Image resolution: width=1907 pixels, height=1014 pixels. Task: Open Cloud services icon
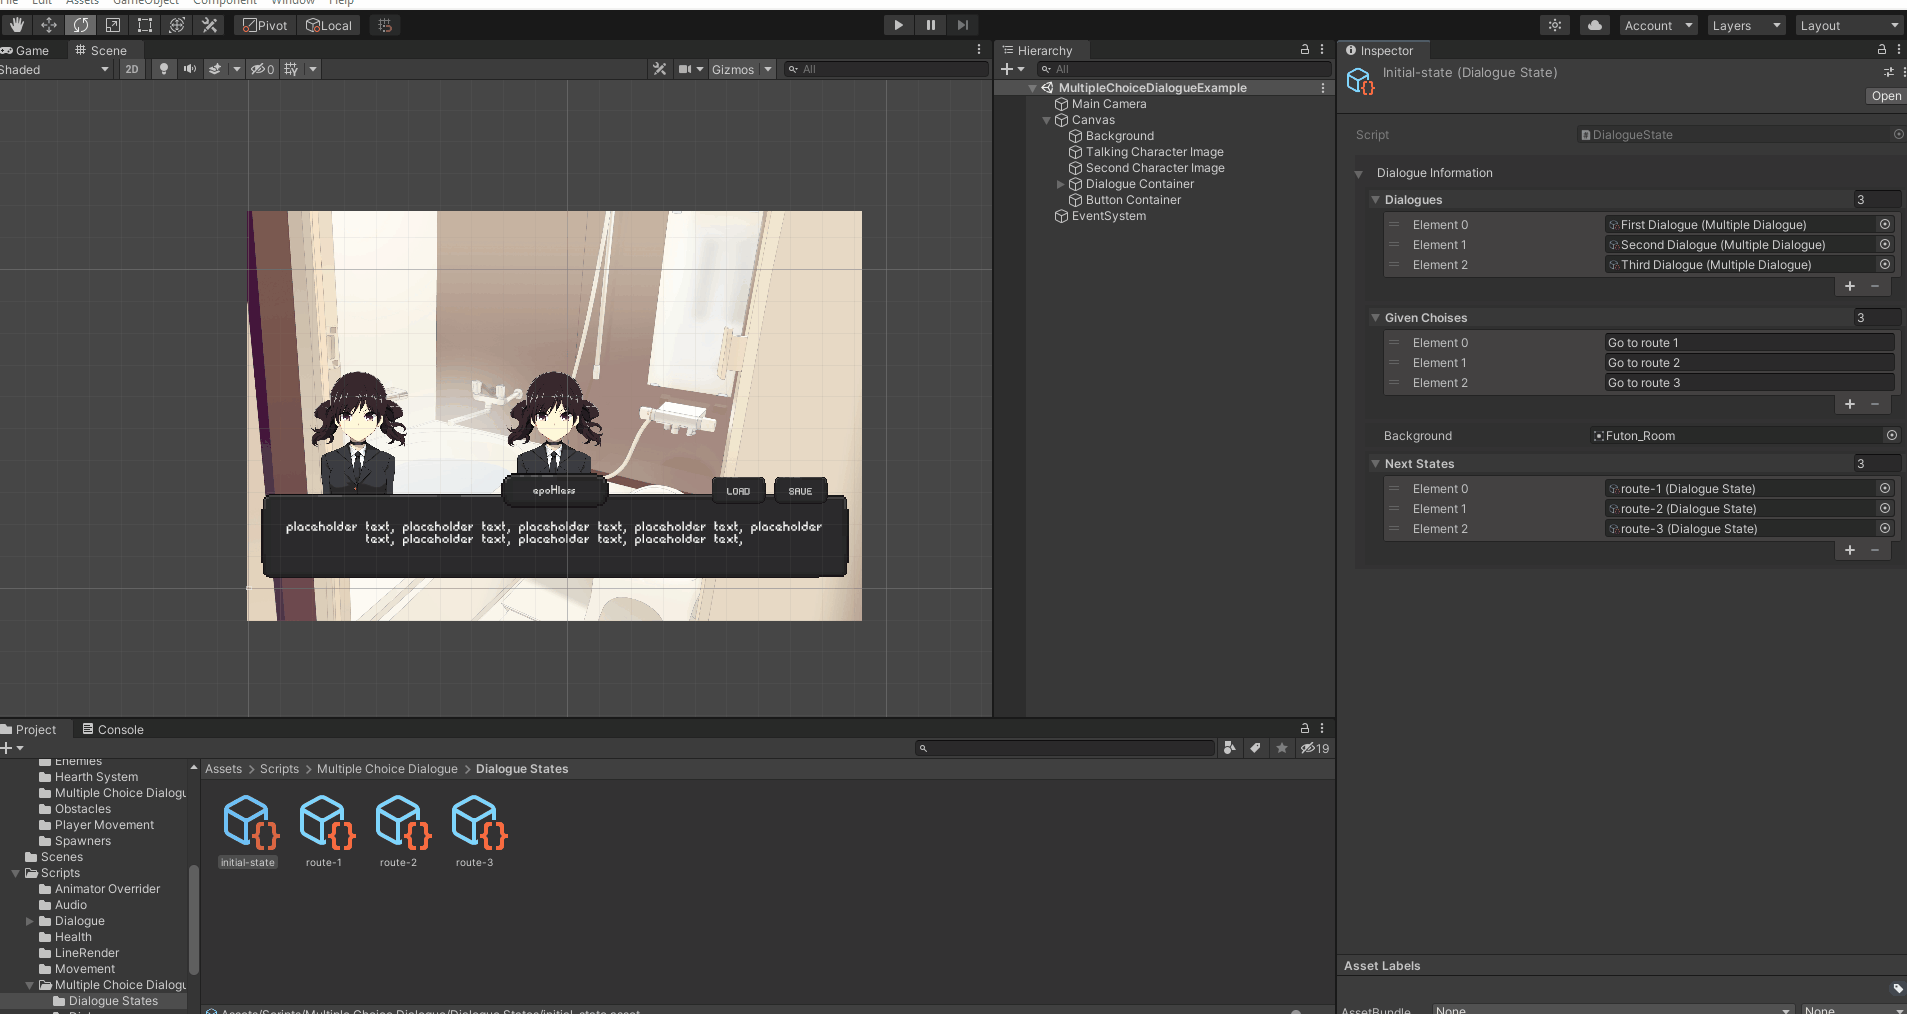[x=1594, y=25]
